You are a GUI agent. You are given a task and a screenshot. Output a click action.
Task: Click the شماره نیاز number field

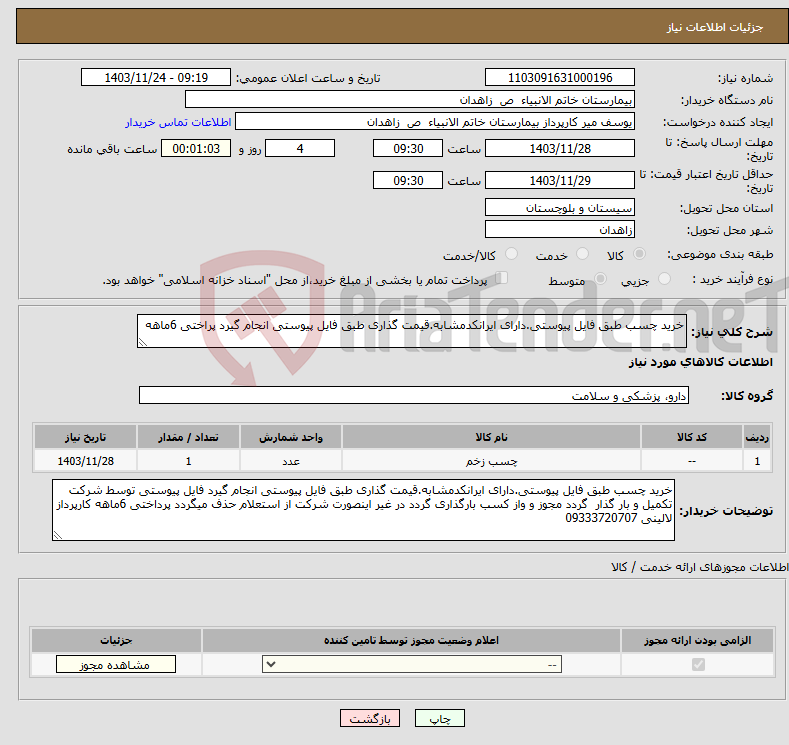pos(559,78)
